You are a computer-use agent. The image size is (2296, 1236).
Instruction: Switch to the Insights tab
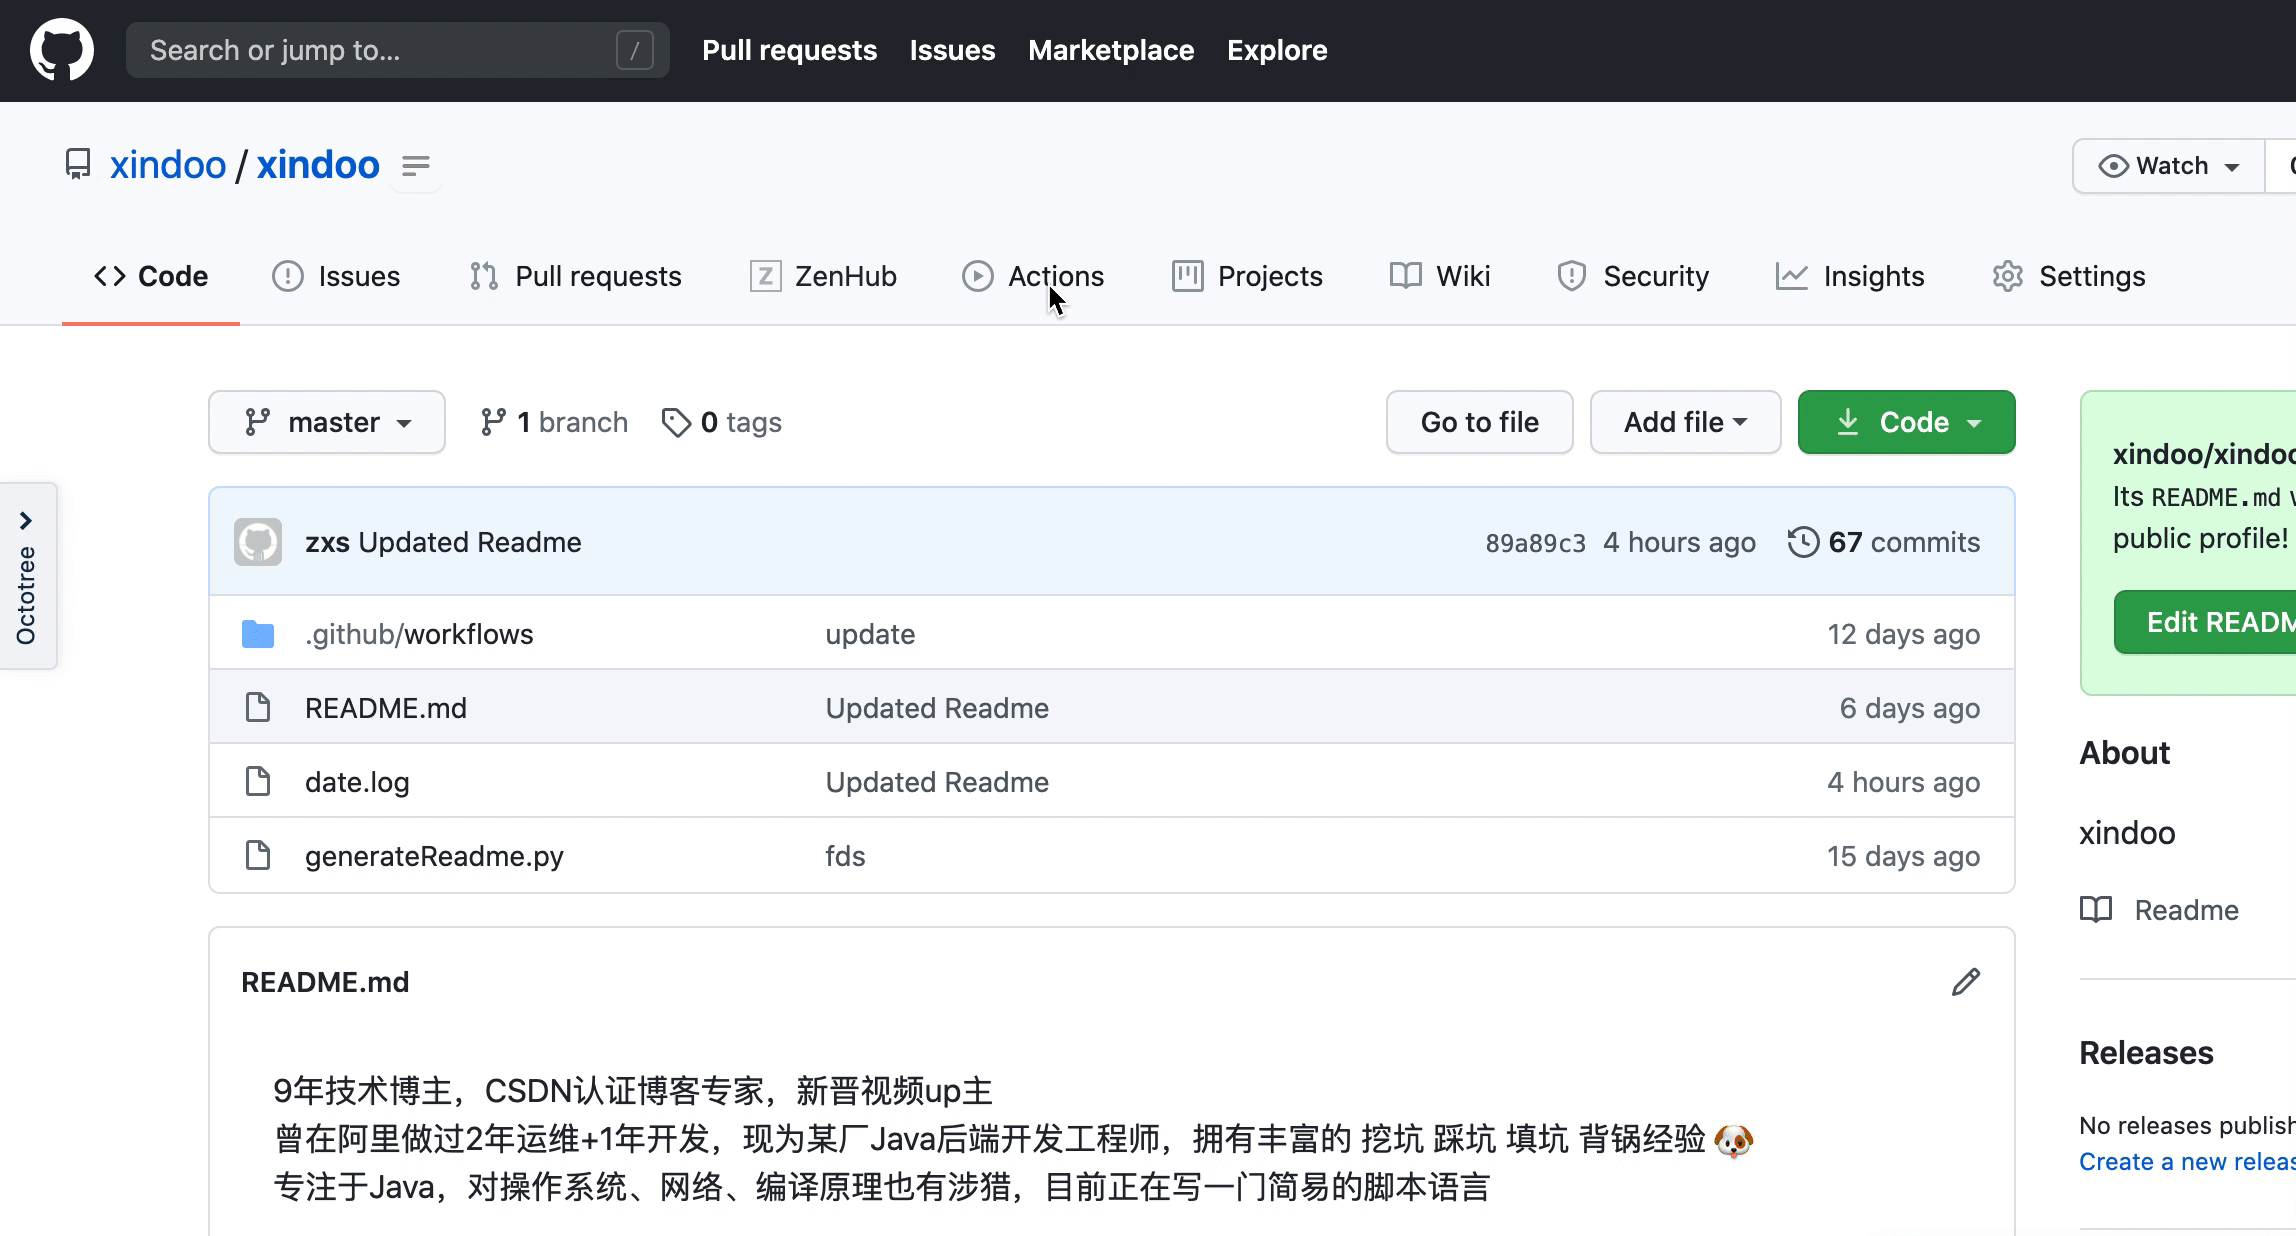(1849, 276)
